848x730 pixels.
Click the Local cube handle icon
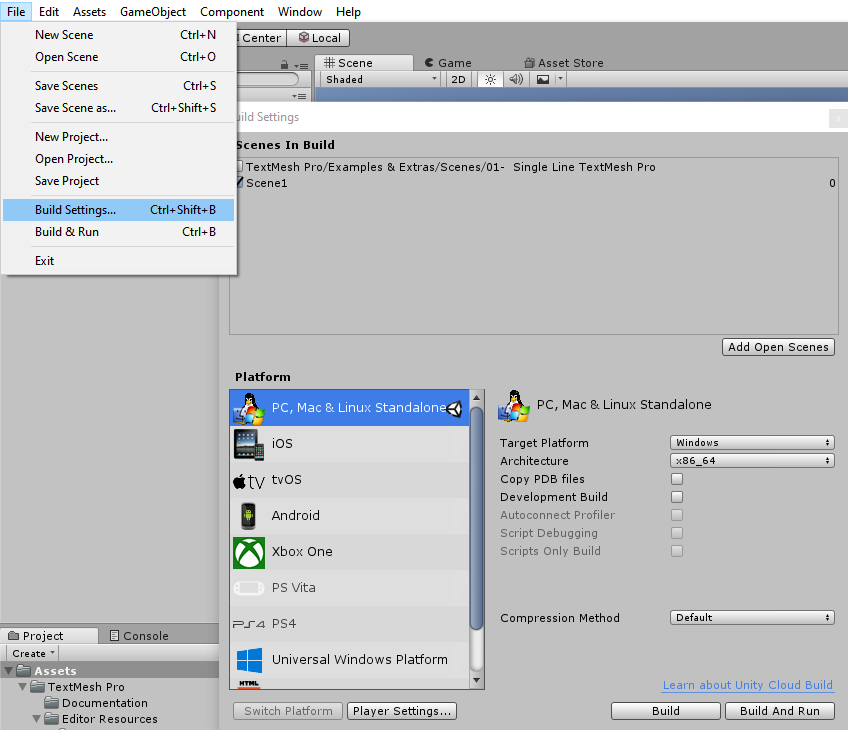click(x=304, y=37)
